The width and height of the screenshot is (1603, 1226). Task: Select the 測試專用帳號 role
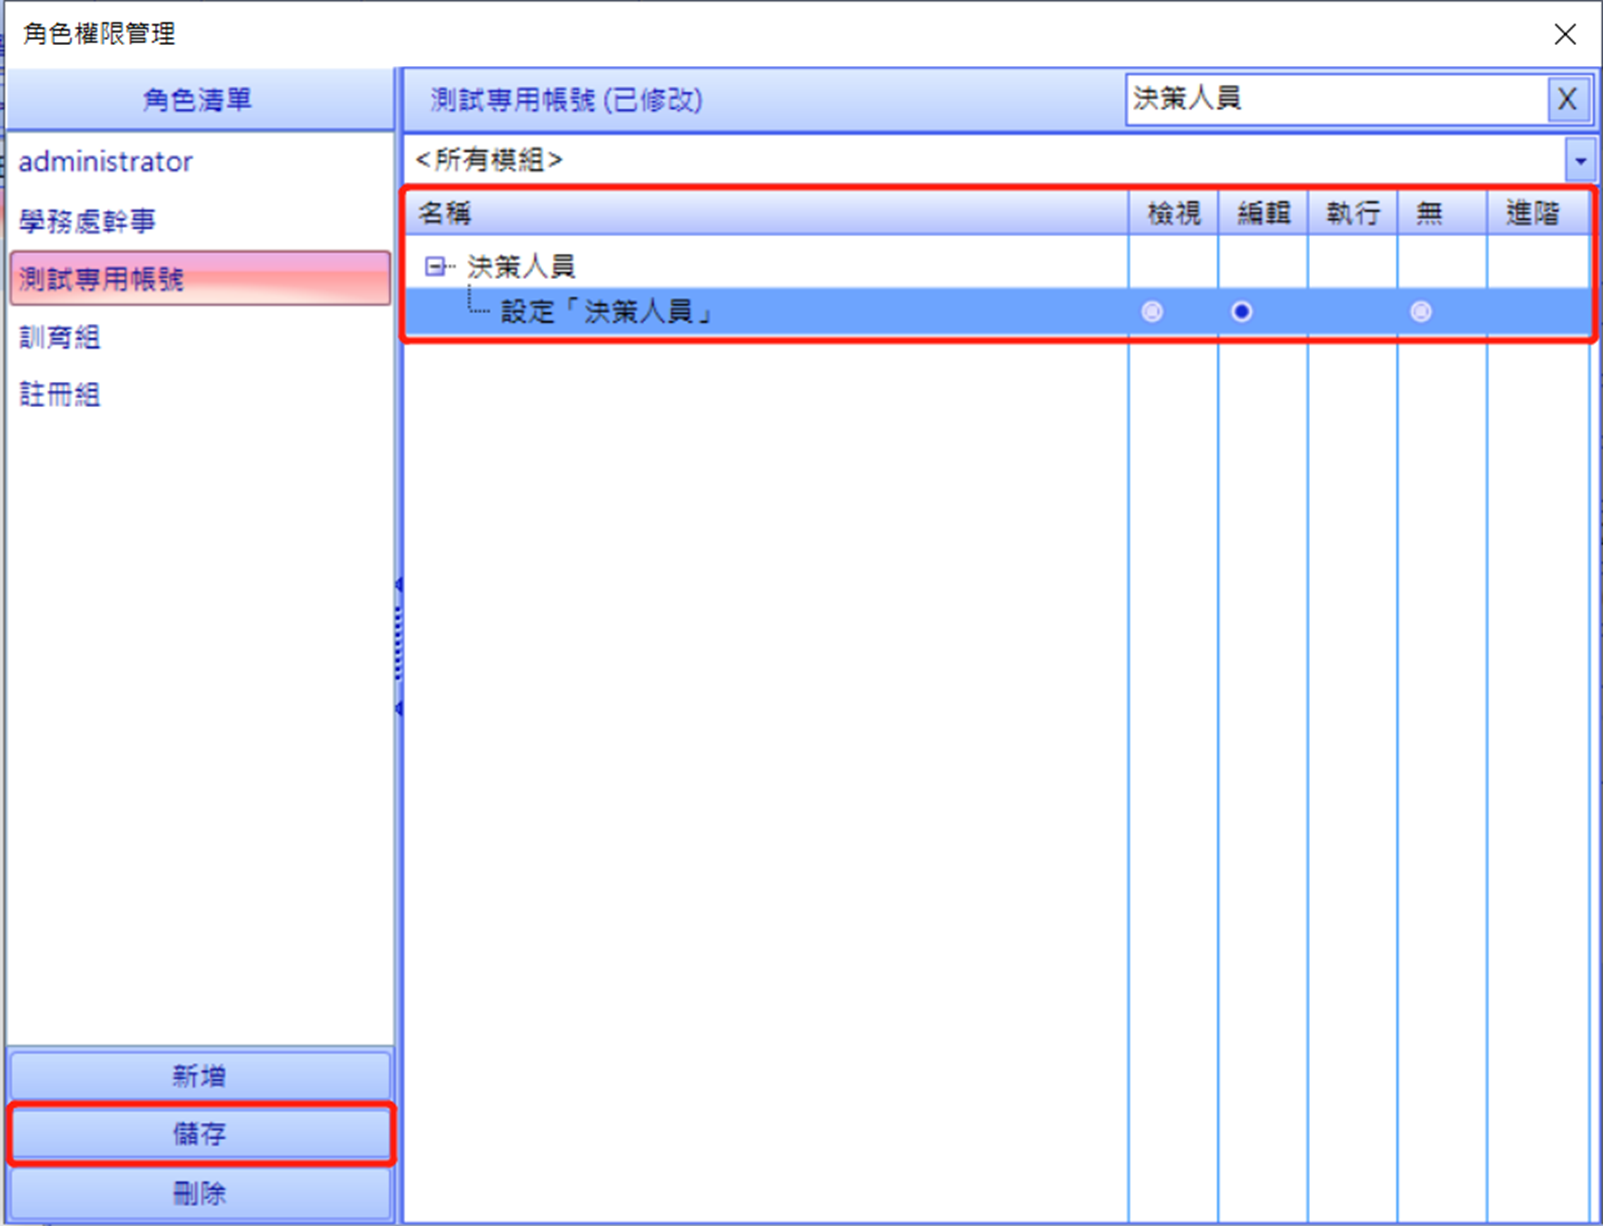(200, 278)
